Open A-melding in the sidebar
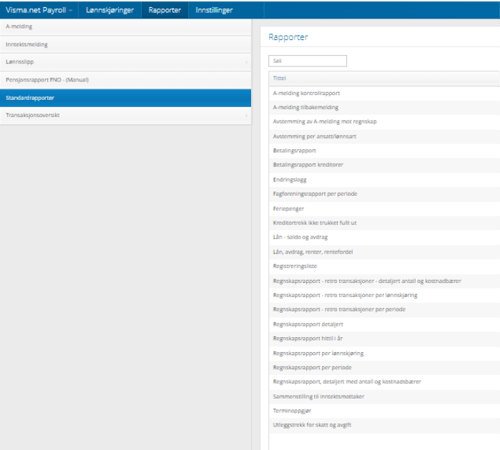This screenshot has height=450, width=500. tap(125, 27)
